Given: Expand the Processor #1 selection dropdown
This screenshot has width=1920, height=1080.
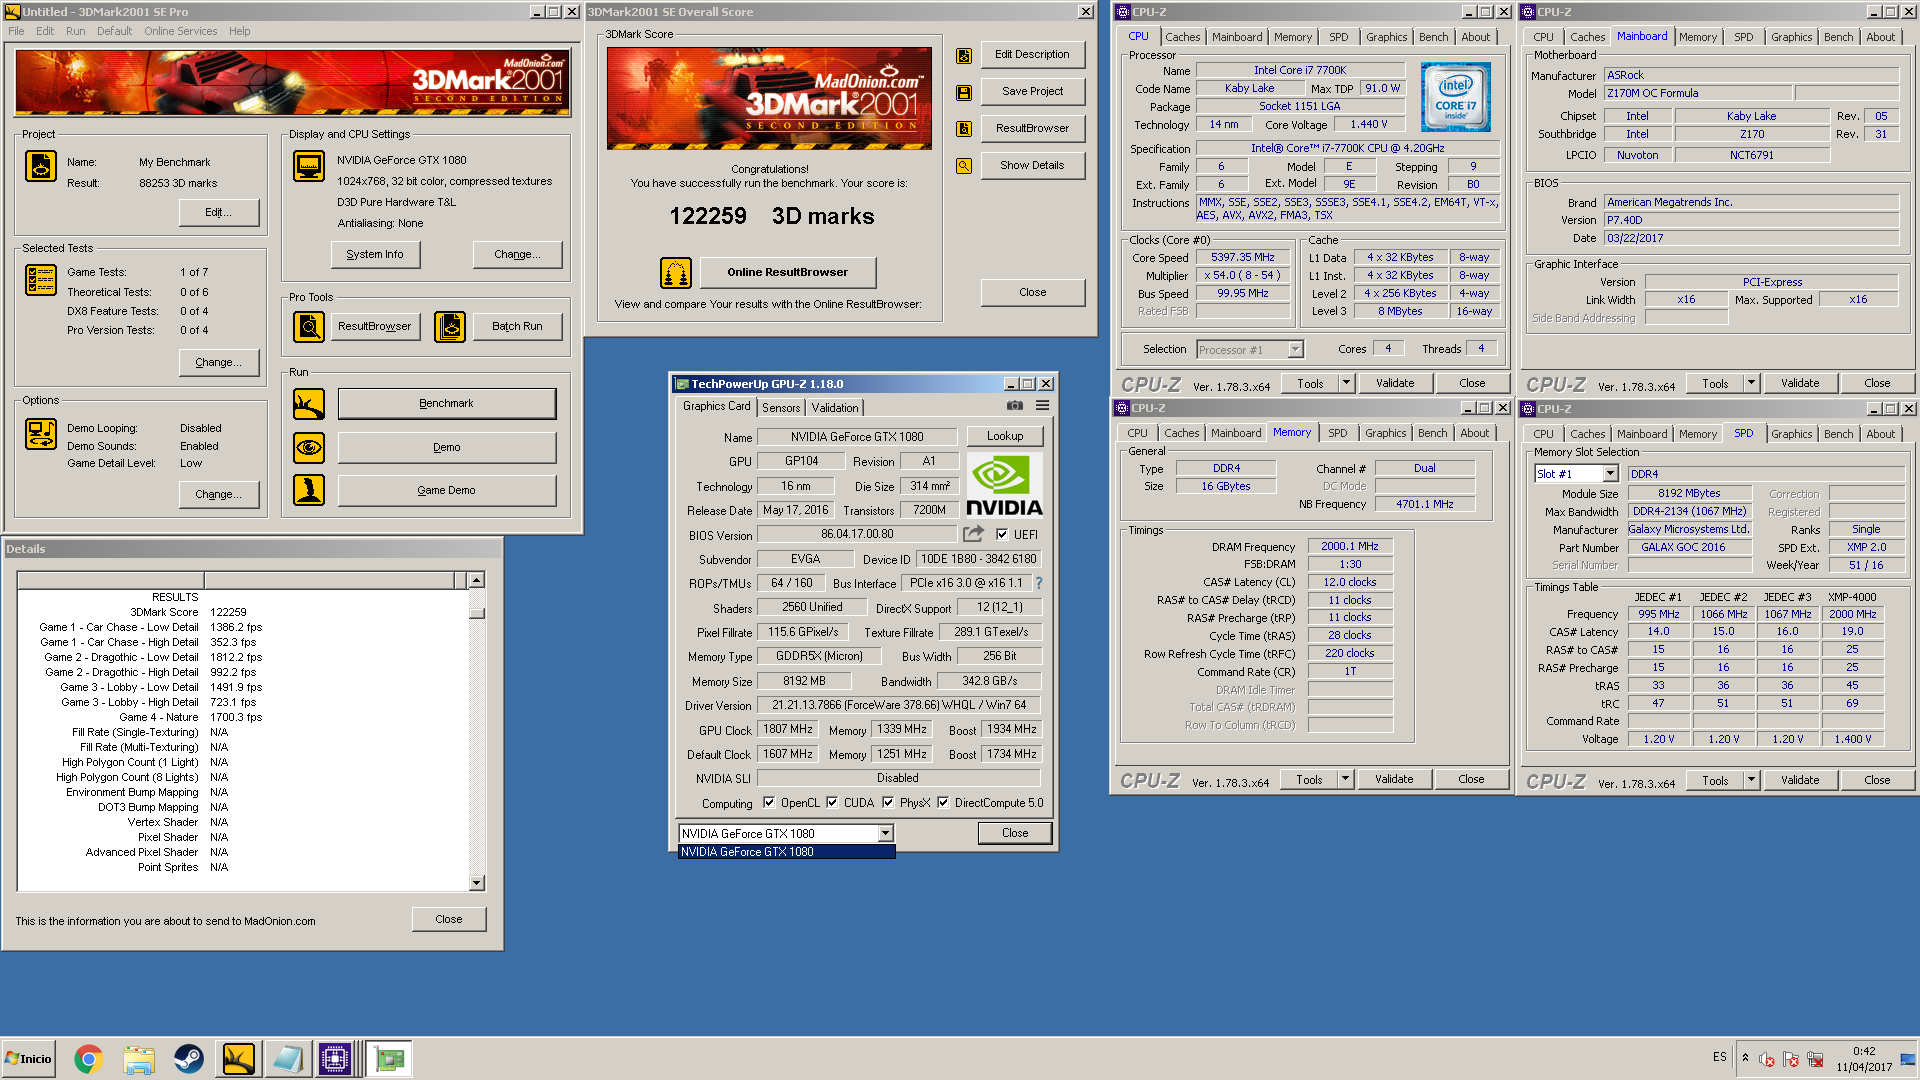Looking at the screenshot, I should [x=1296, y=349].
